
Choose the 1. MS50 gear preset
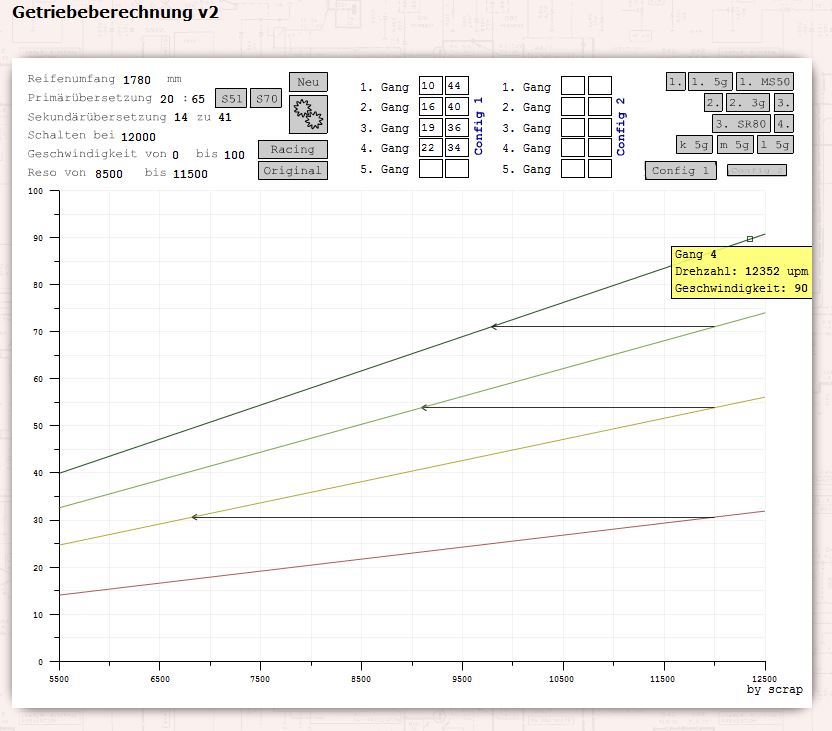tap(765, 81)
